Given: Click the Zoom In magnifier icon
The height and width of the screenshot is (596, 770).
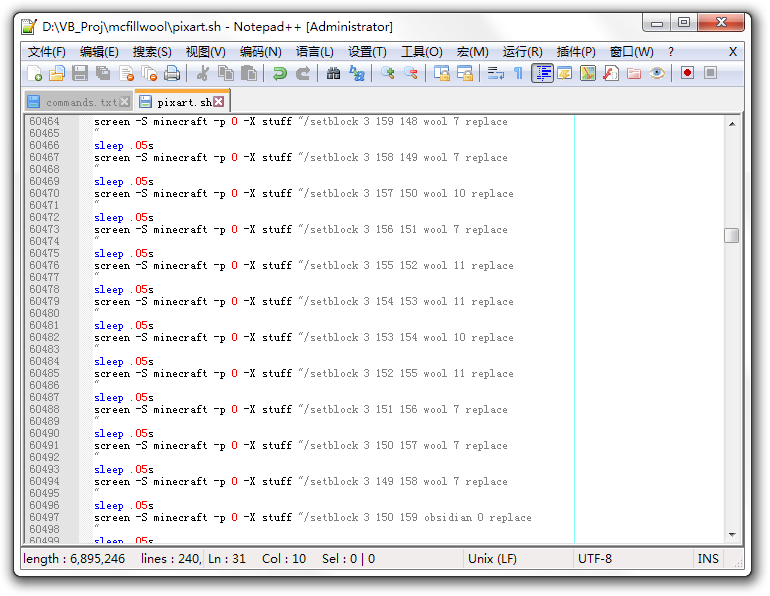Looking at the screenshot, I should (x=388, y=73).
